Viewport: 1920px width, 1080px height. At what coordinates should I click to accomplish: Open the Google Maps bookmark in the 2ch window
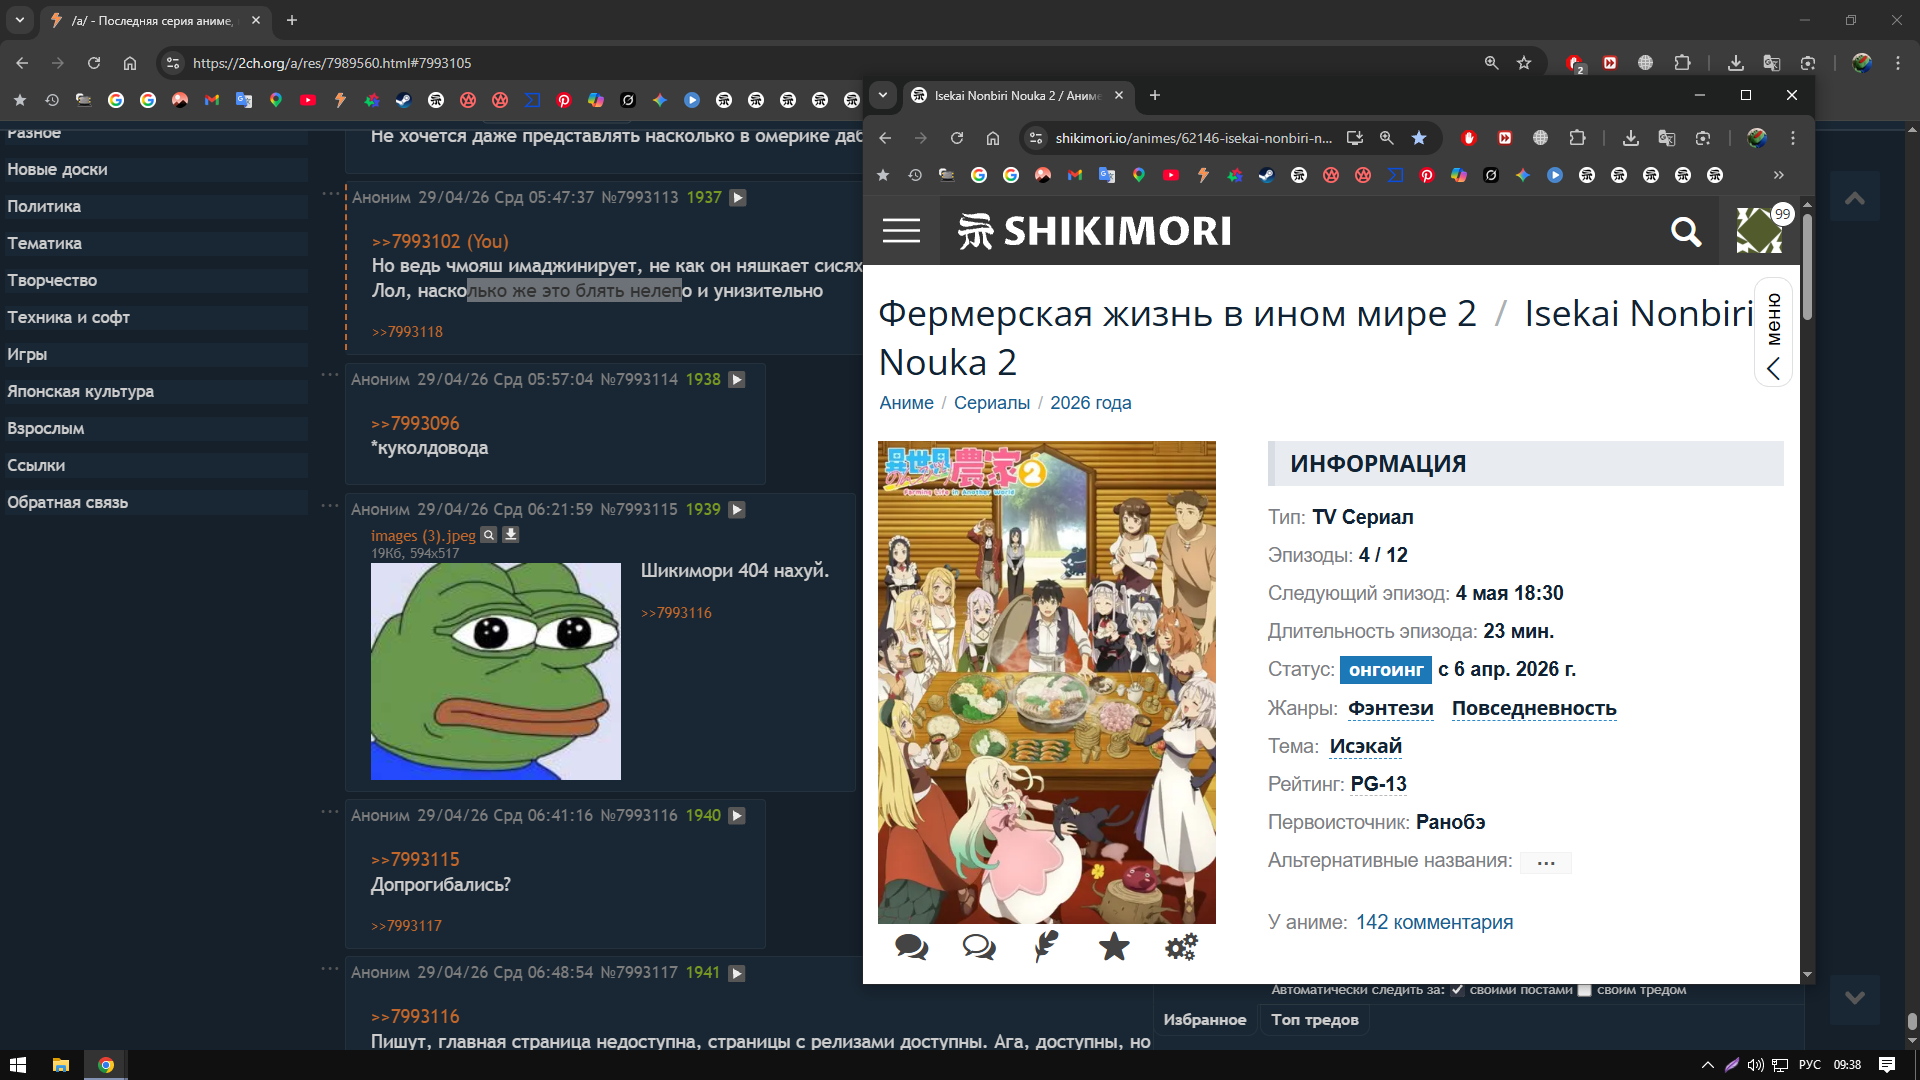(276, 100)
